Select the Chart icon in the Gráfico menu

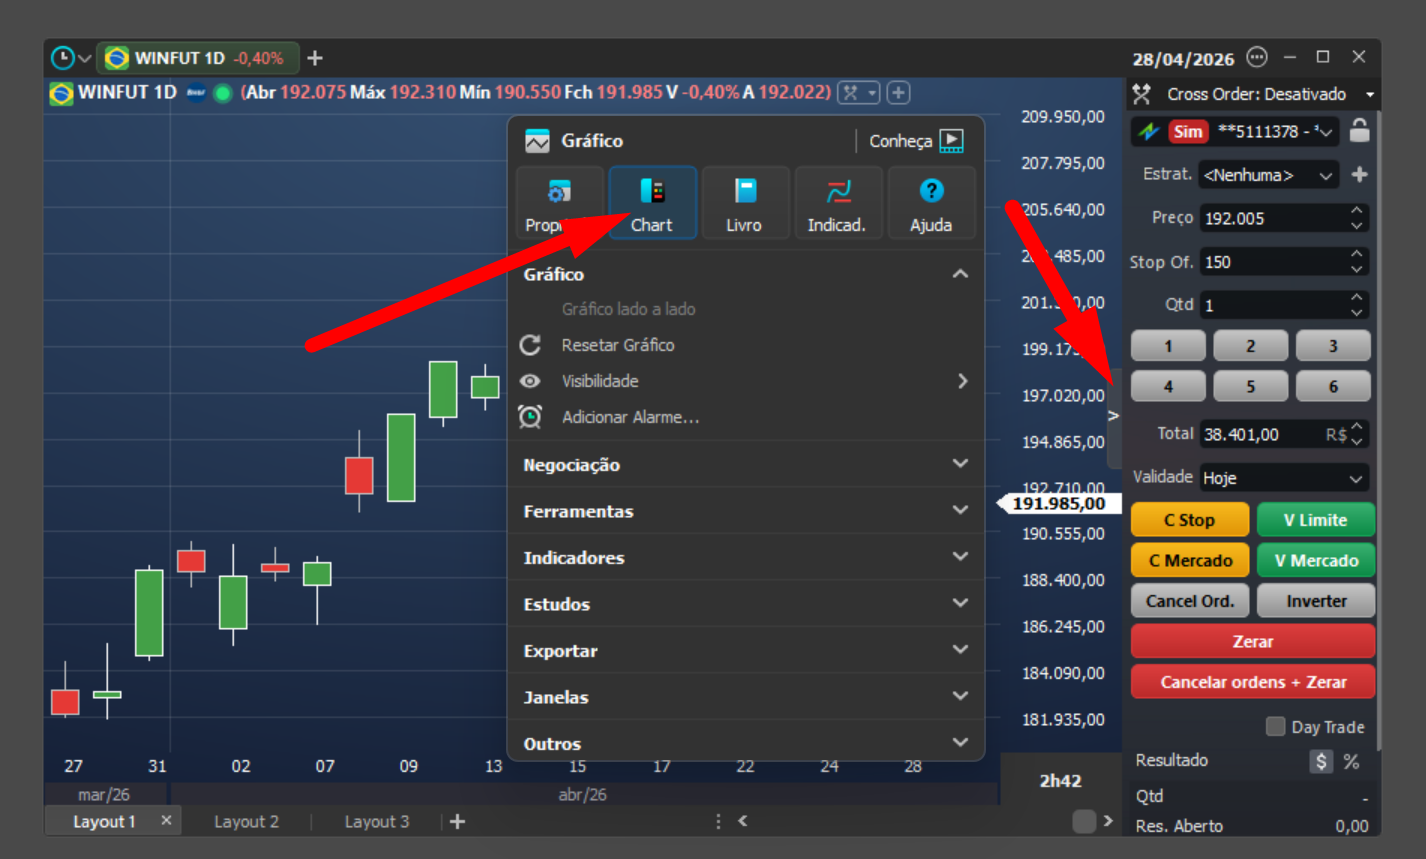pos(652,203)
